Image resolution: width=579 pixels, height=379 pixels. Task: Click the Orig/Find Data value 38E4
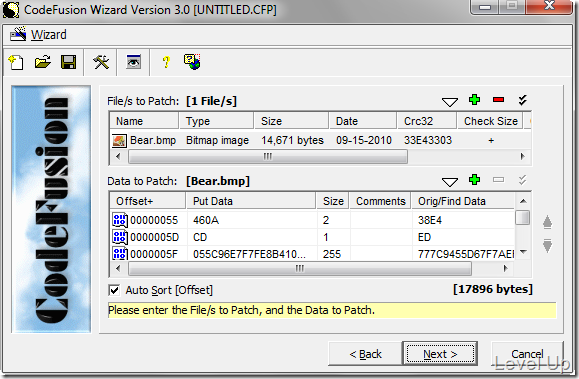[x=430, y=221]
